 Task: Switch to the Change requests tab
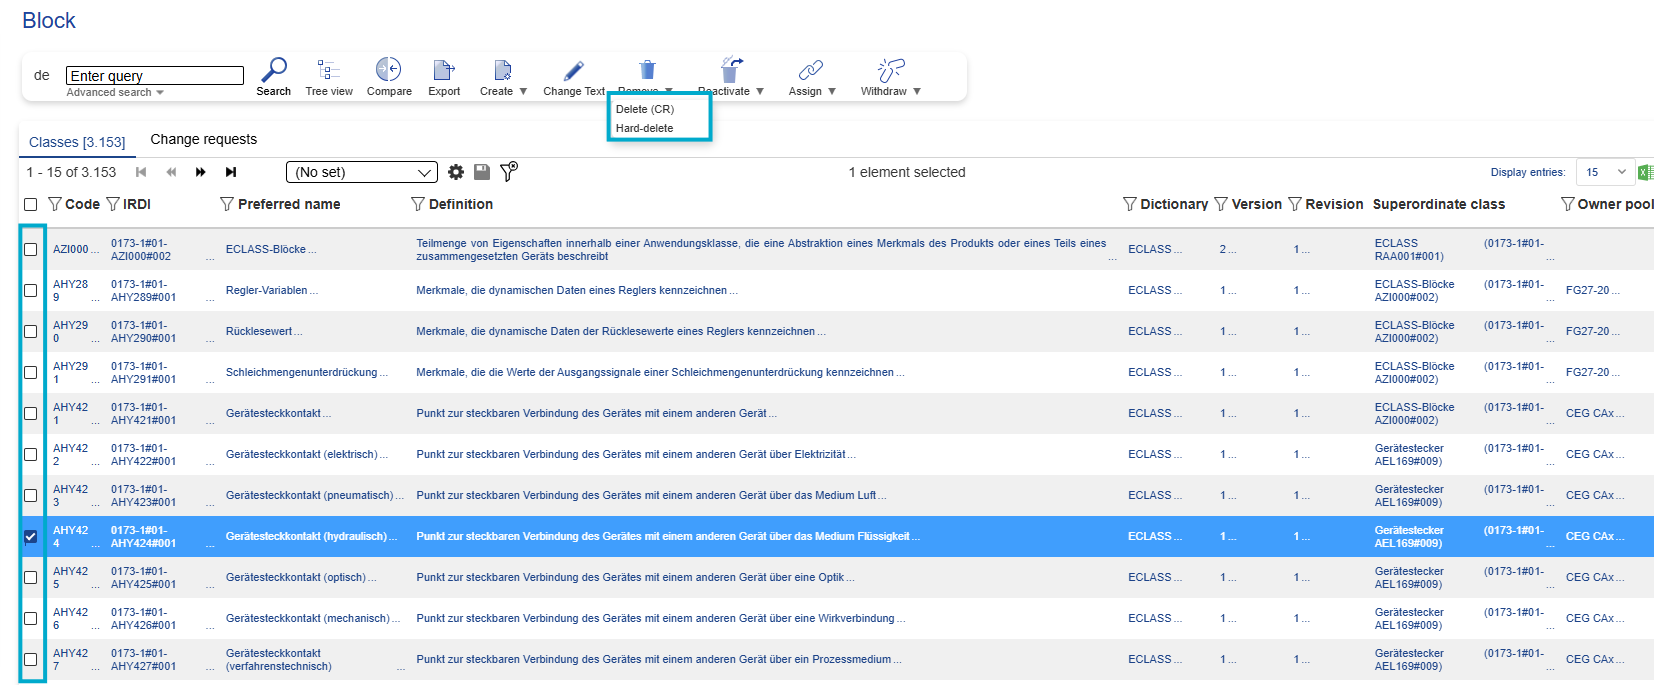[x=203, y=139]
